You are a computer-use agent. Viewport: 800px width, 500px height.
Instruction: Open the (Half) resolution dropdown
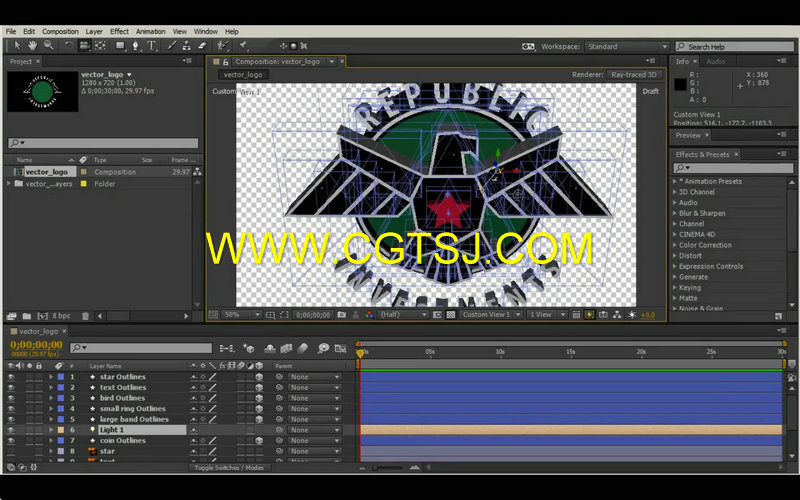click(x=403, y=315)
